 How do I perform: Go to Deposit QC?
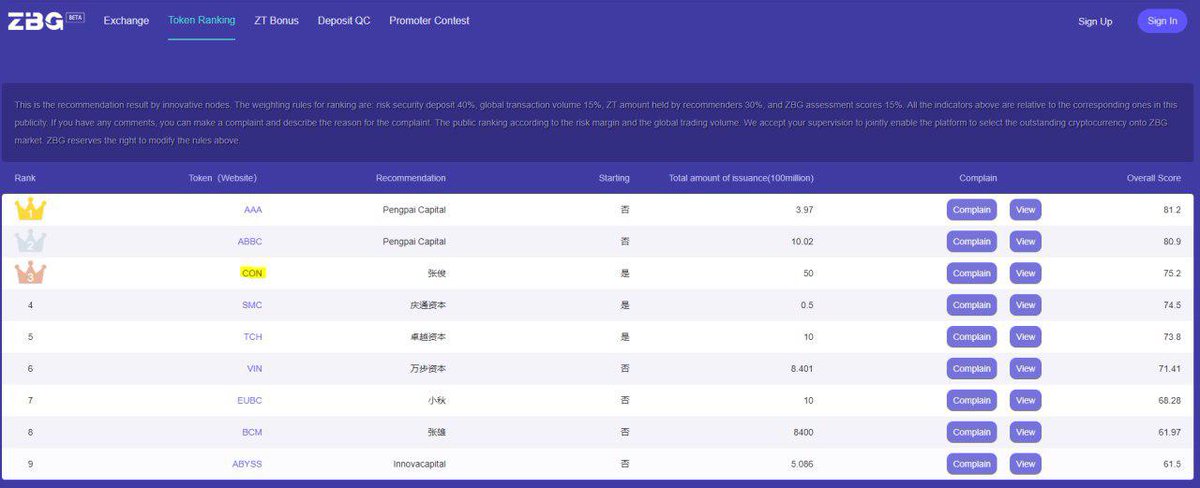[344, 20]
